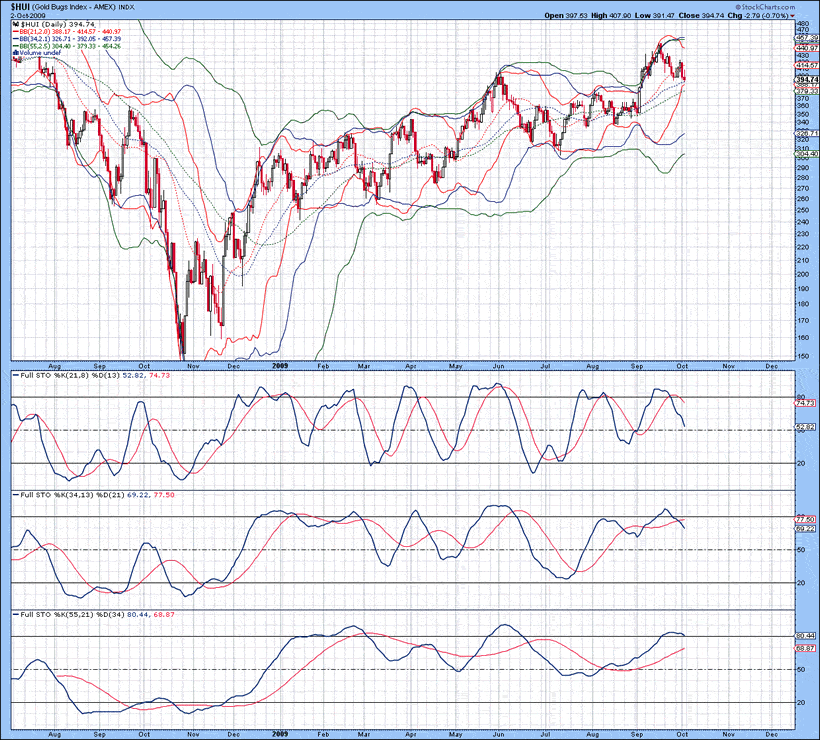Click the 74.73 stochastic value tag

coord(806,402)
